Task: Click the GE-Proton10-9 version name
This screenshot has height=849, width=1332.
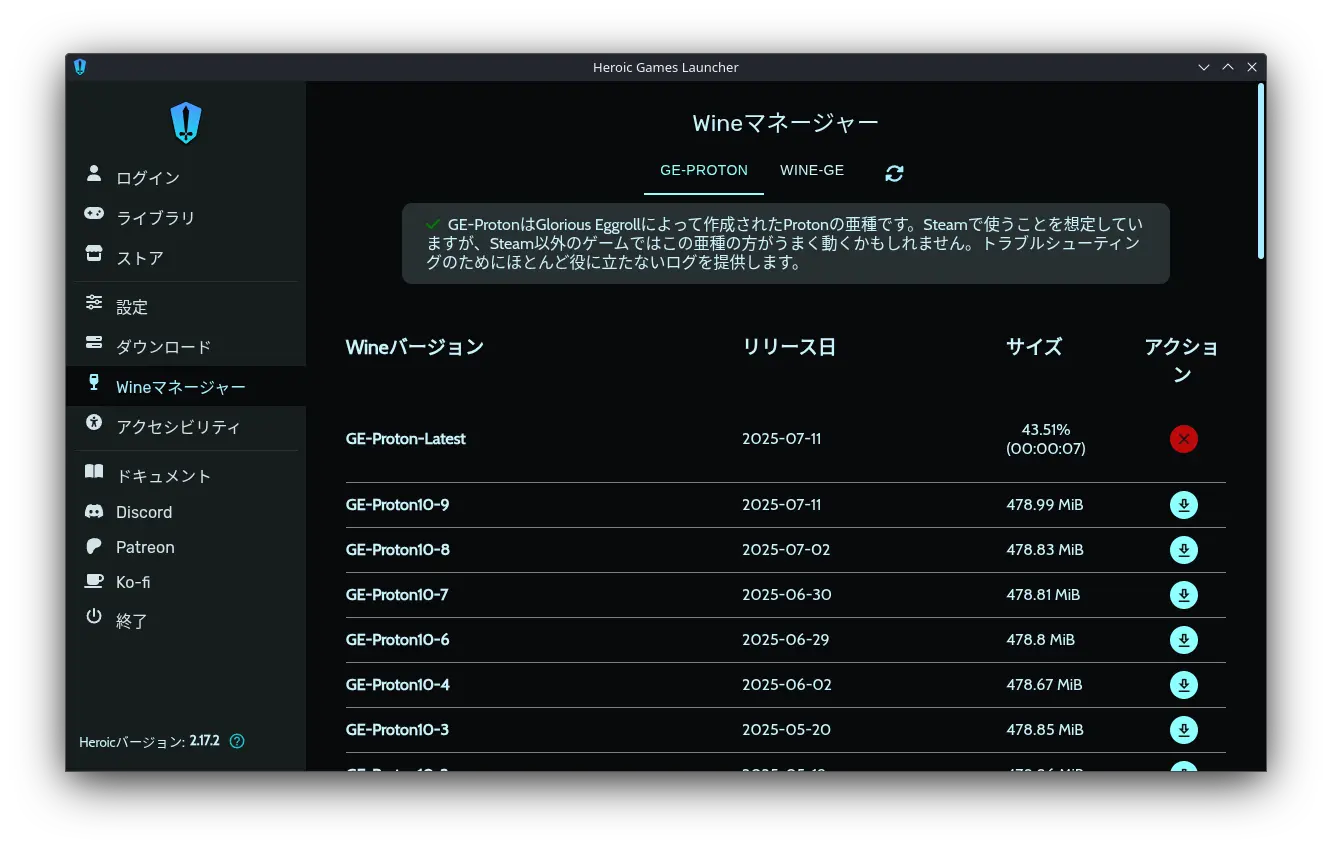Action: (x=398, y=505)
